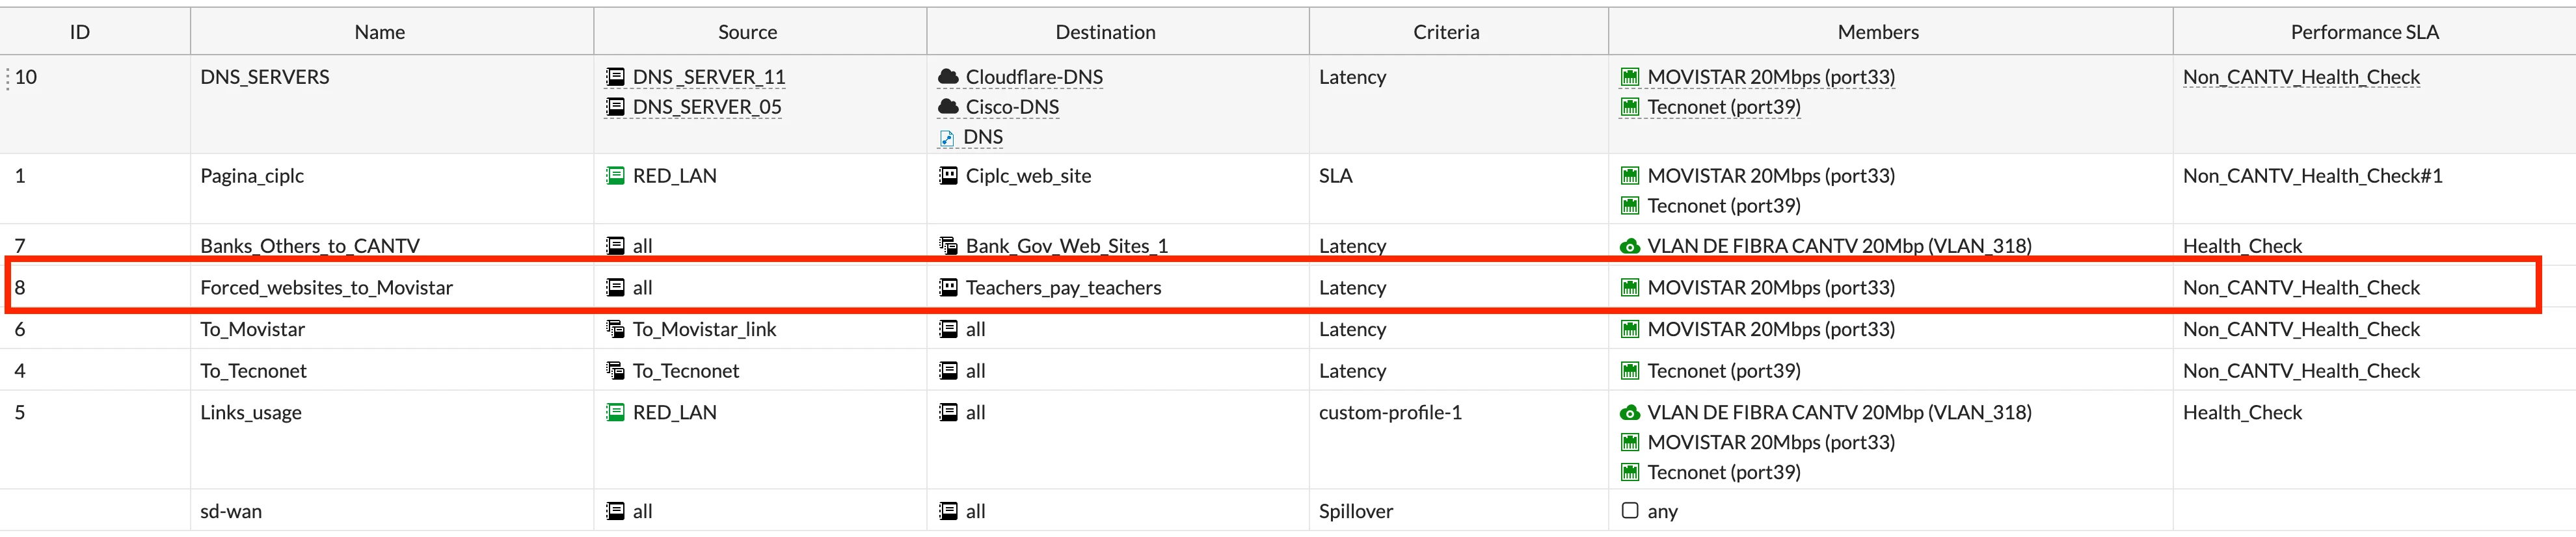Click the Cisco-DNS cloud icon
The height and width of the screenshot is (537, 2576).
point(948,107)
